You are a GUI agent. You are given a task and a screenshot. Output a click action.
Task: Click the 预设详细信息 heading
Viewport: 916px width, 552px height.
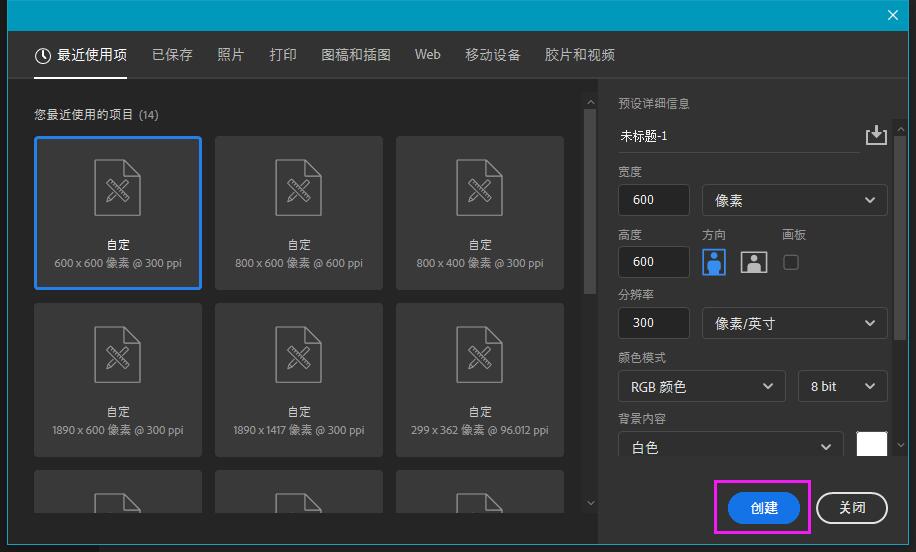coord(654,103)
